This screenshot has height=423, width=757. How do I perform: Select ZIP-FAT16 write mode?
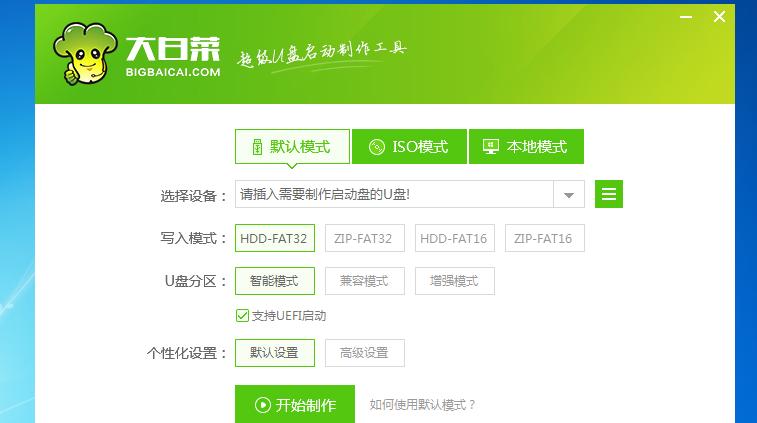coord(545,238)
